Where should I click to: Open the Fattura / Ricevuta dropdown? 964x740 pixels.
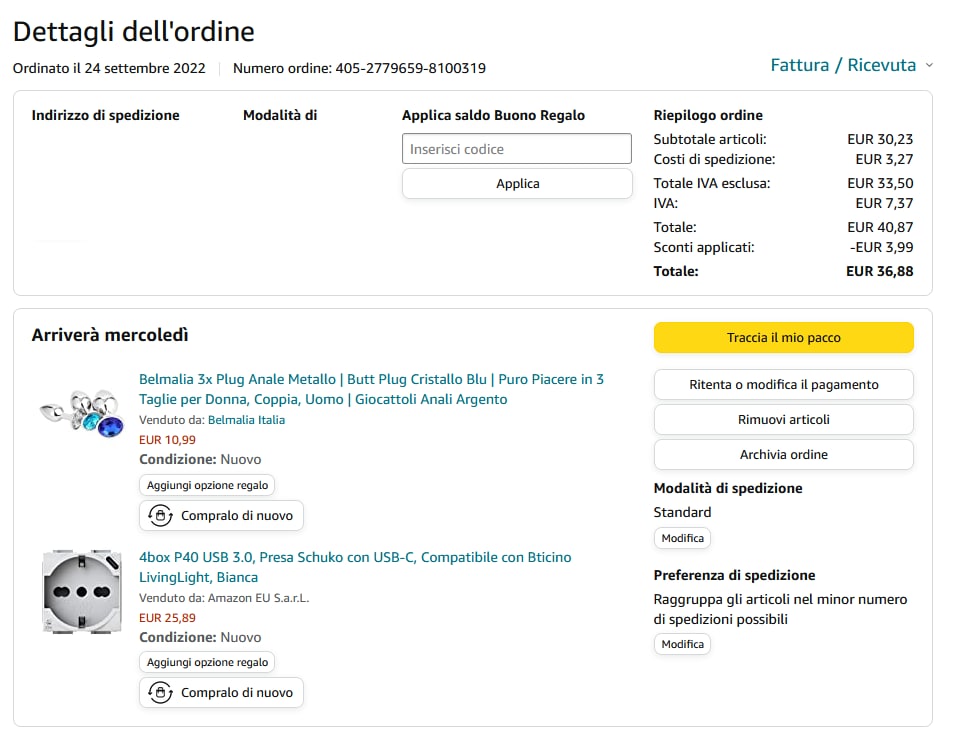(x=843, y=66)
